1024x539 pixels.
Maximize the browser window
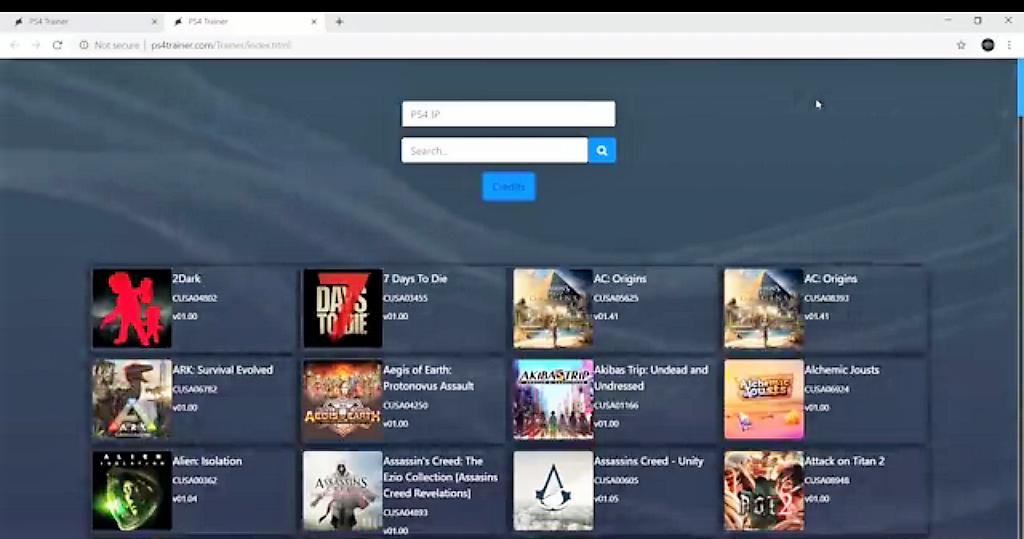pos(978,21)
